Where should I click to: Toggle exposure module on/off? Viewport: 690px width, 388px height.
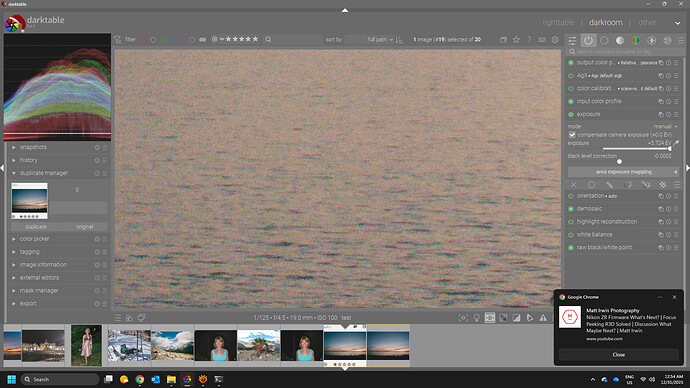[x=571, y=114]
